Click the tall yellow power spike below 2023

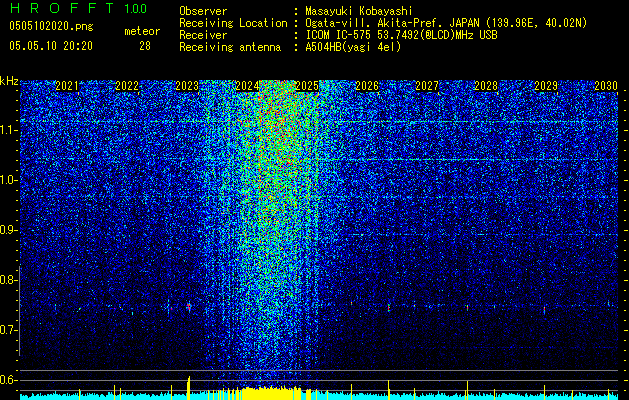tap(189, 388)
